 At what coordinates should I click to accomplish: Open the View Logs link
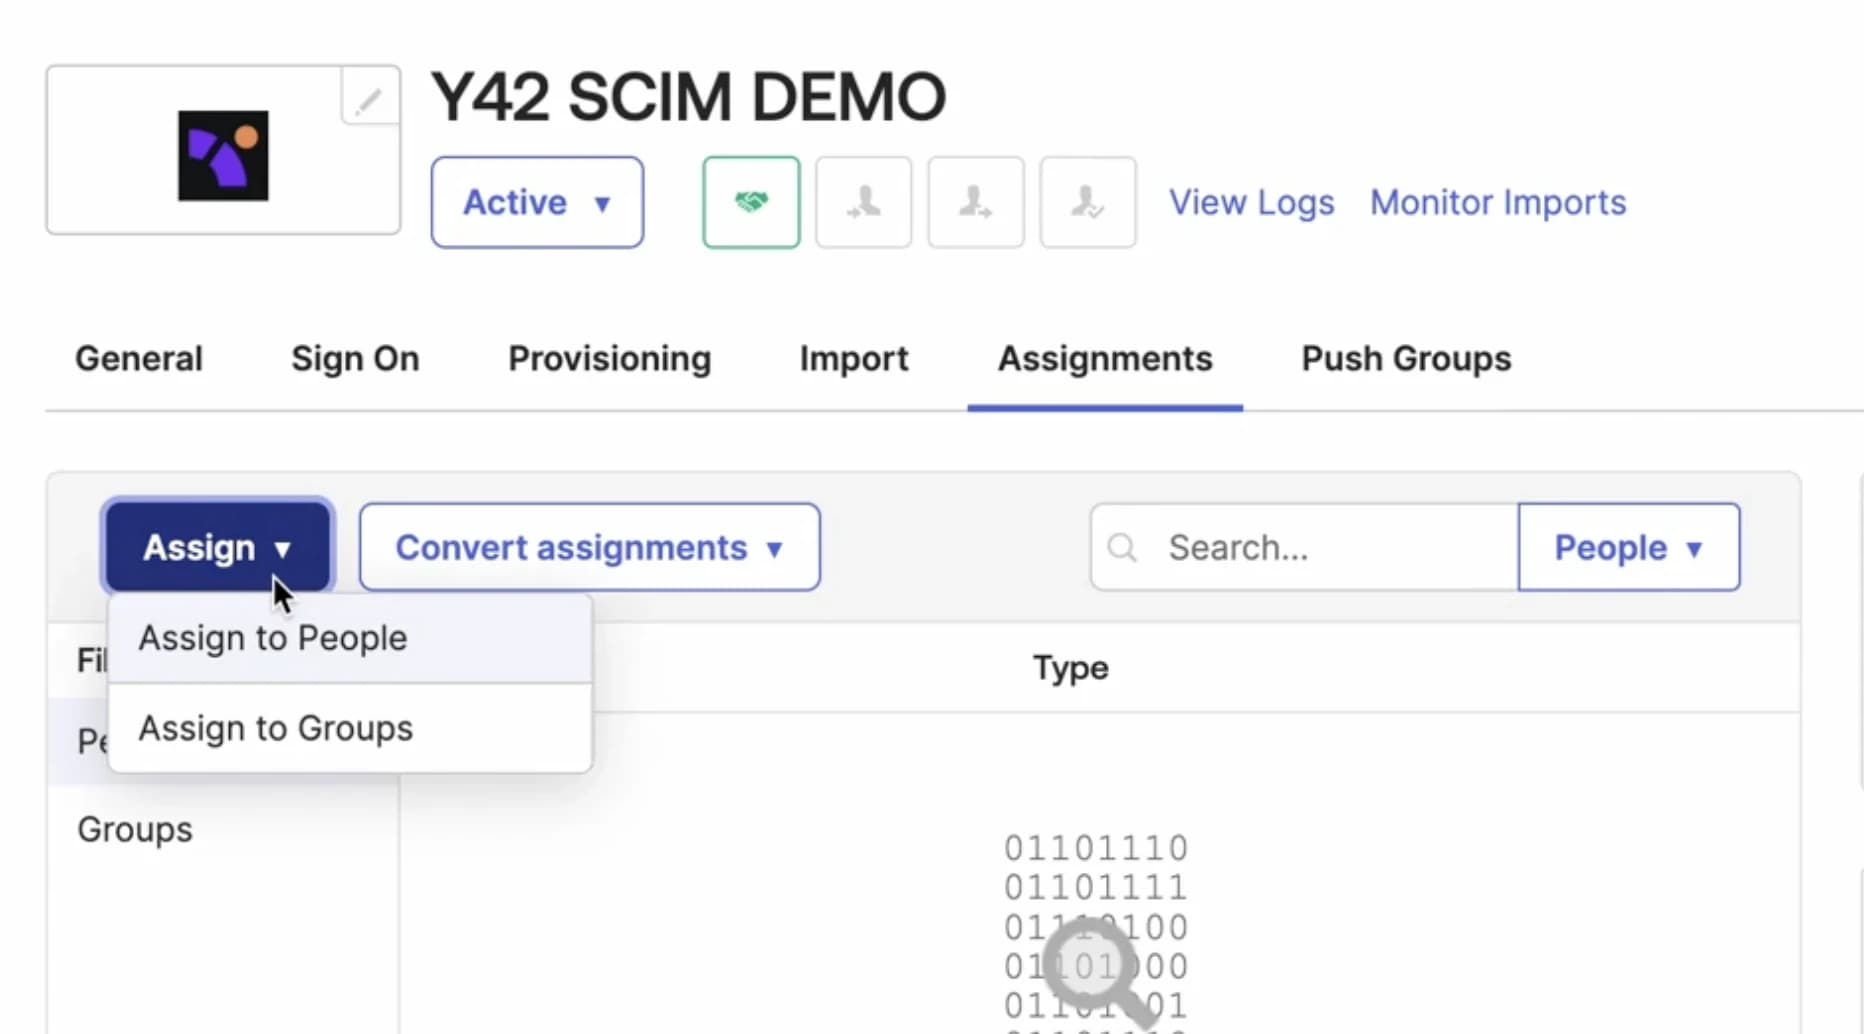1251,203
